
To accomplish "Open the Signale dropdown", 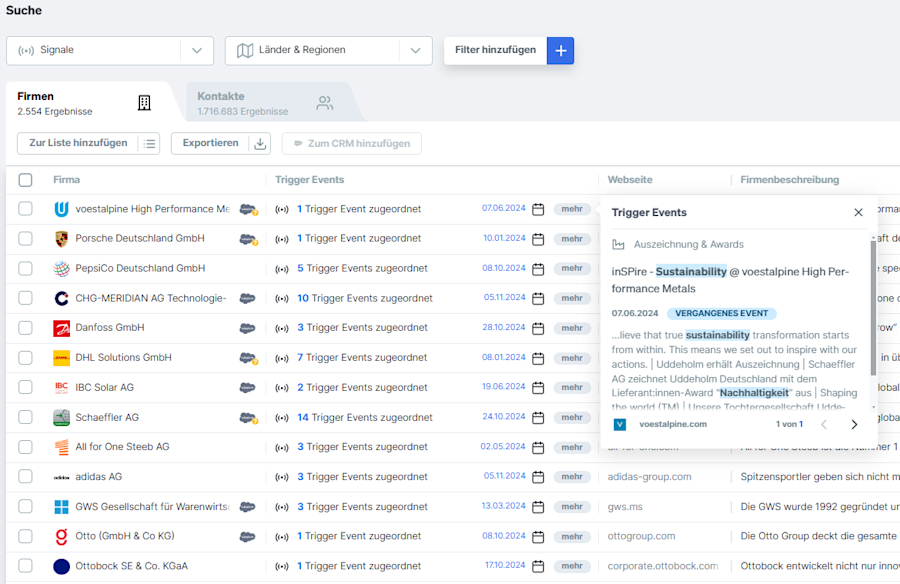I will (x=197, y=50).
